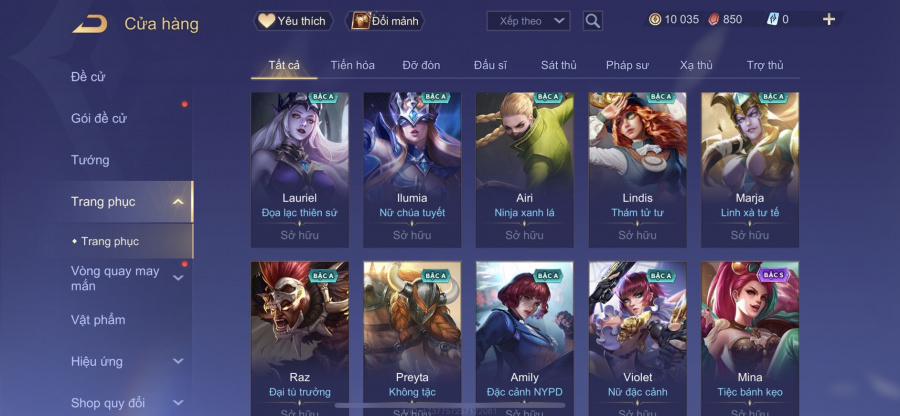Expand the Shop quy đổi section
900x416 pixels.
178,403
